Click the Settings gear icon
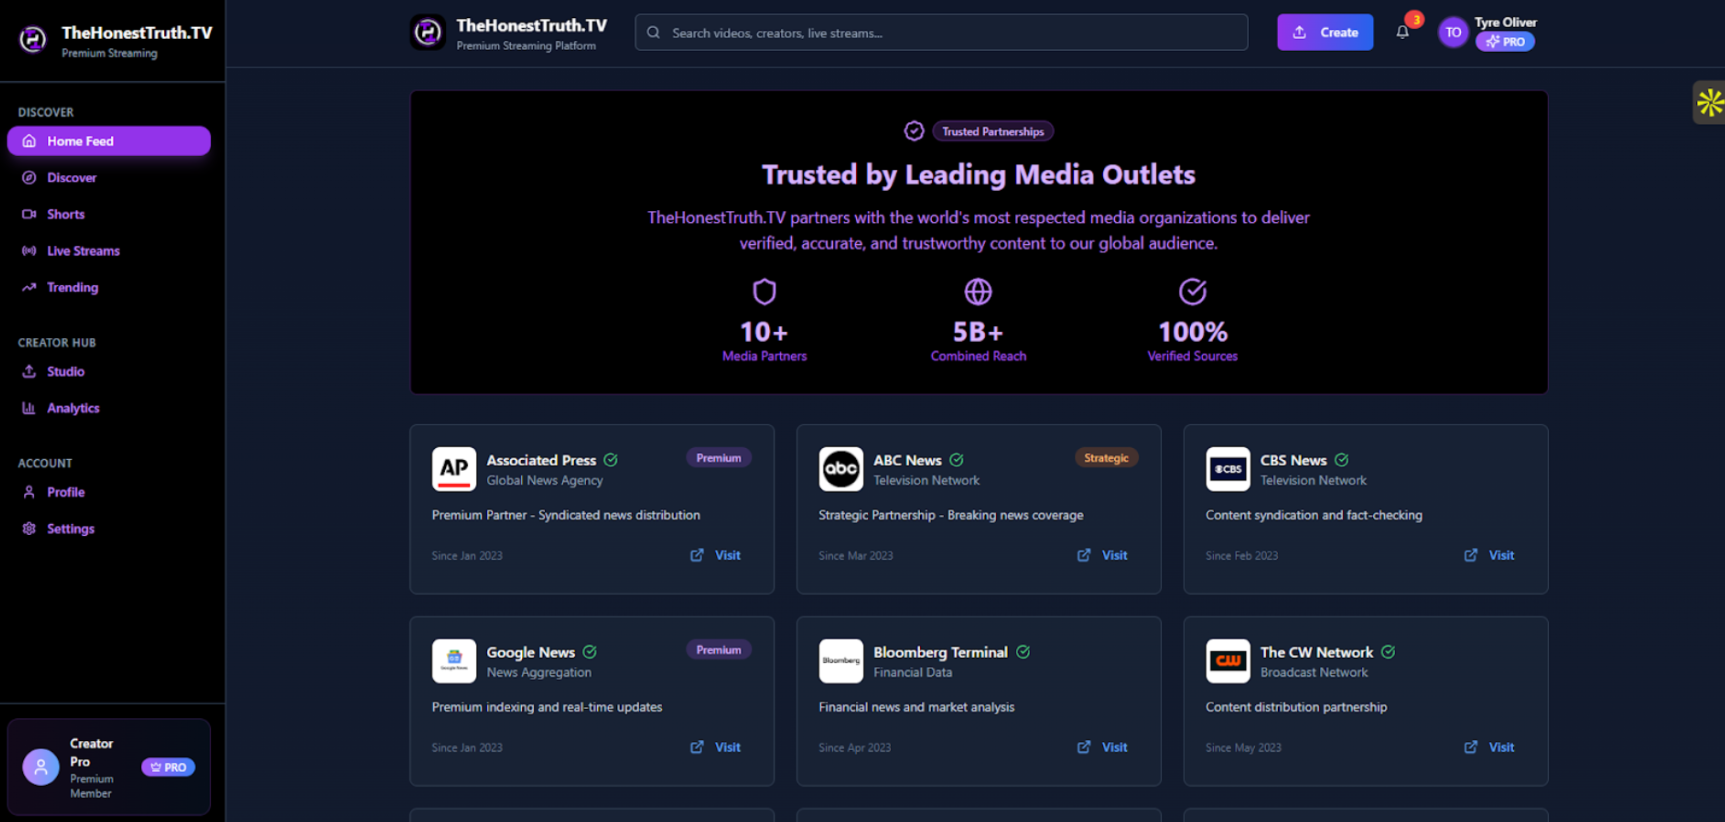The image size is (1725, 822). pos(29,529)
